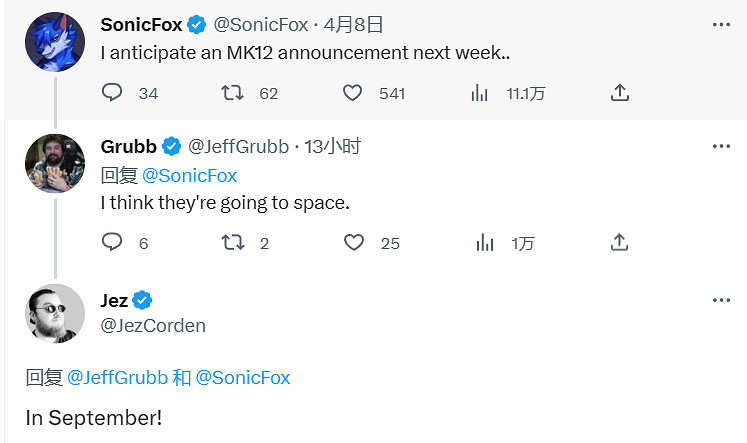Open SonicFox's profile avatar

pyautogui.click(x=55, y=42)
